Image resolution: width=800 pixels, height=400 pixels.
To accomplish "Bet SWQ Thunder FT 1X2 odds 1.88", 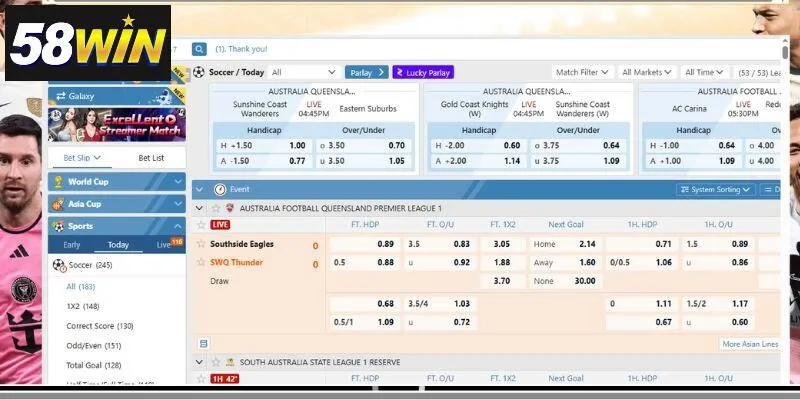I will click(x=503, y=262).
